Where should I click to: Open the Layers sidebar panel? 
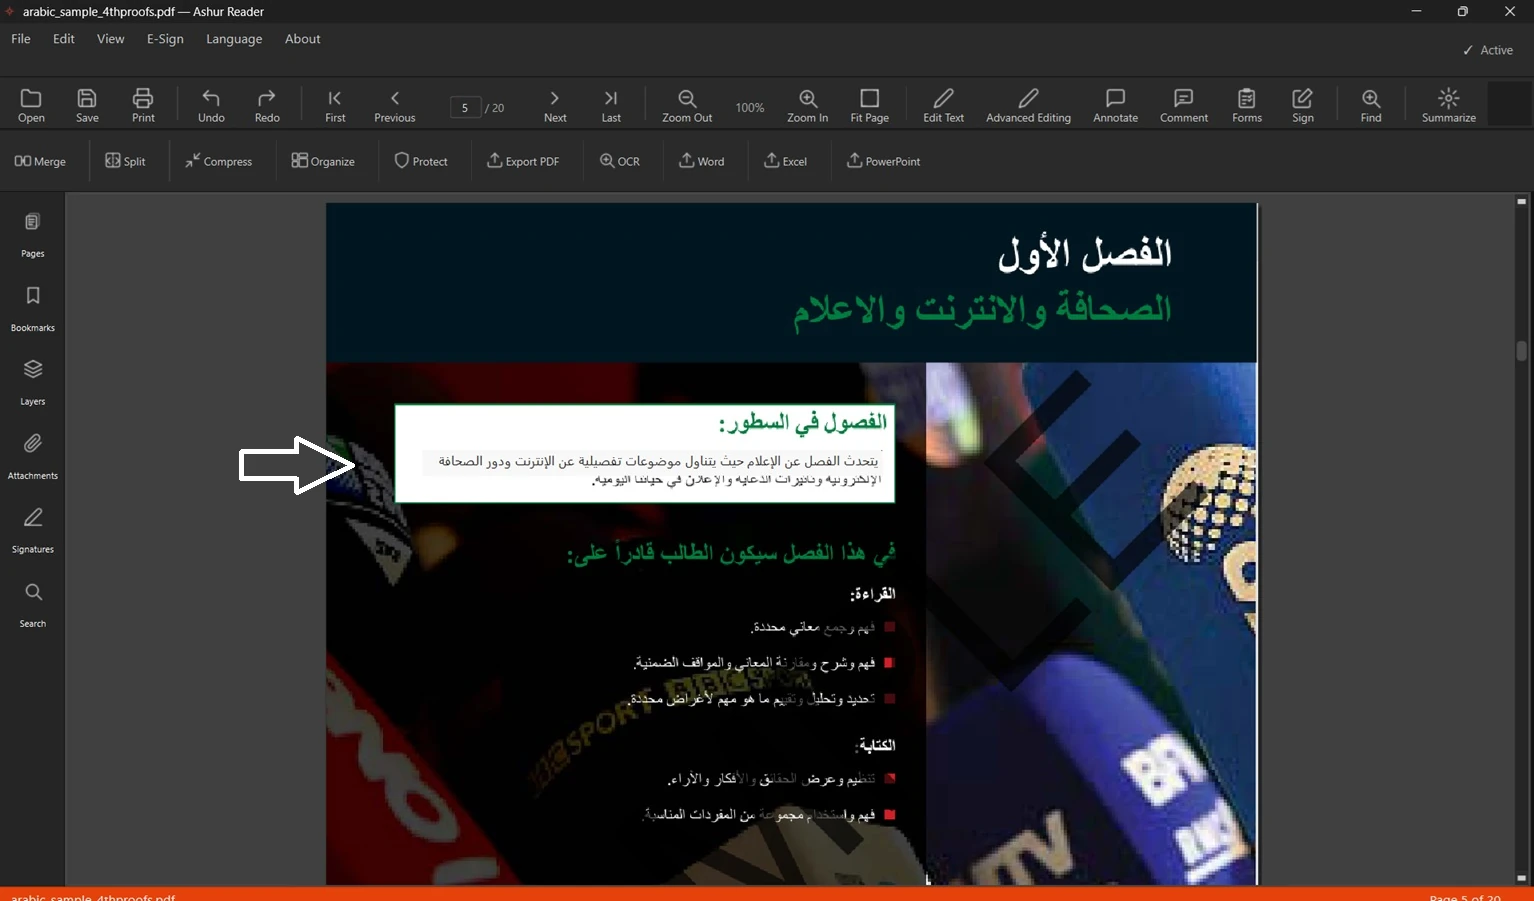(33, 383)
